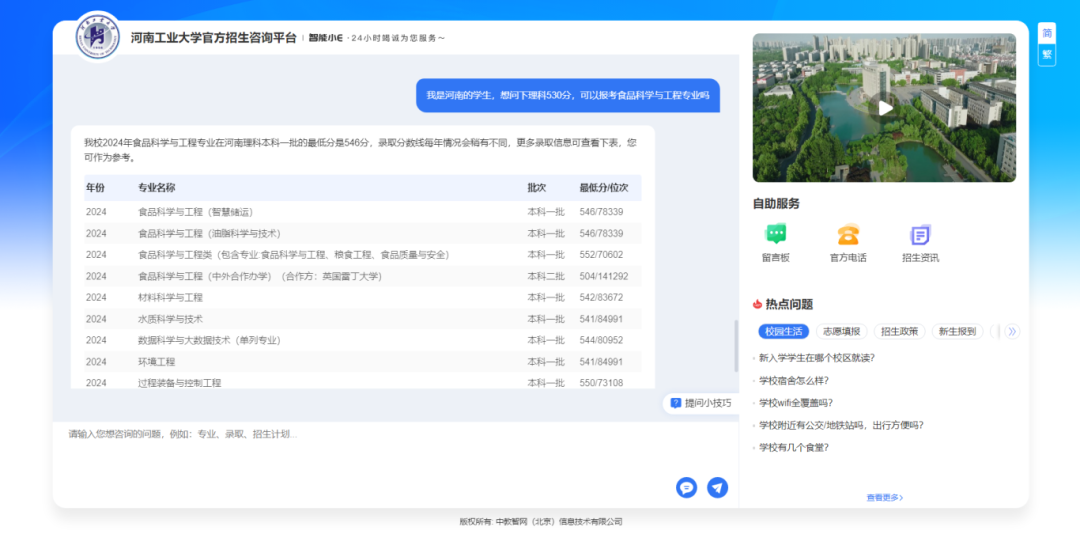Click the round chat bubble icon
Screen dimensions: 1080x538
[x=686, y=487]
